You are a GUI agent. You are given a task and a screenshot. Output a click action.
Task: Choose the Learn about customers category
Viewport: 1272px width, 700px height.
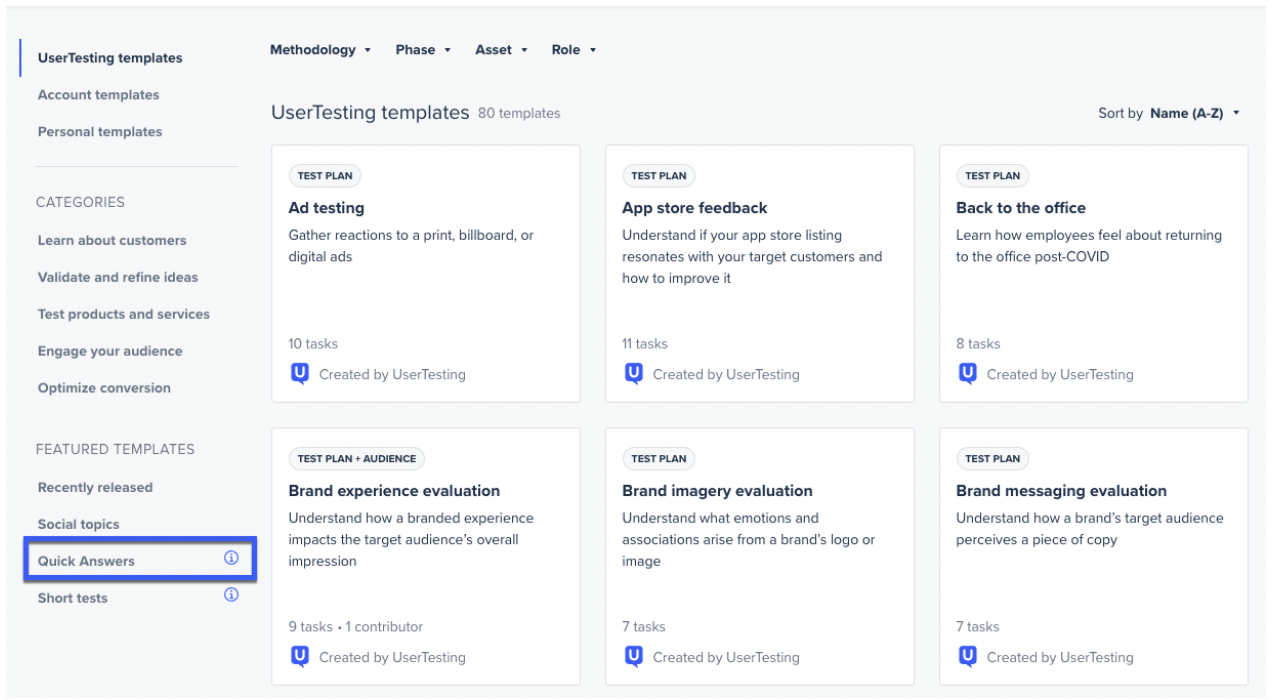(x=112, y=240)
